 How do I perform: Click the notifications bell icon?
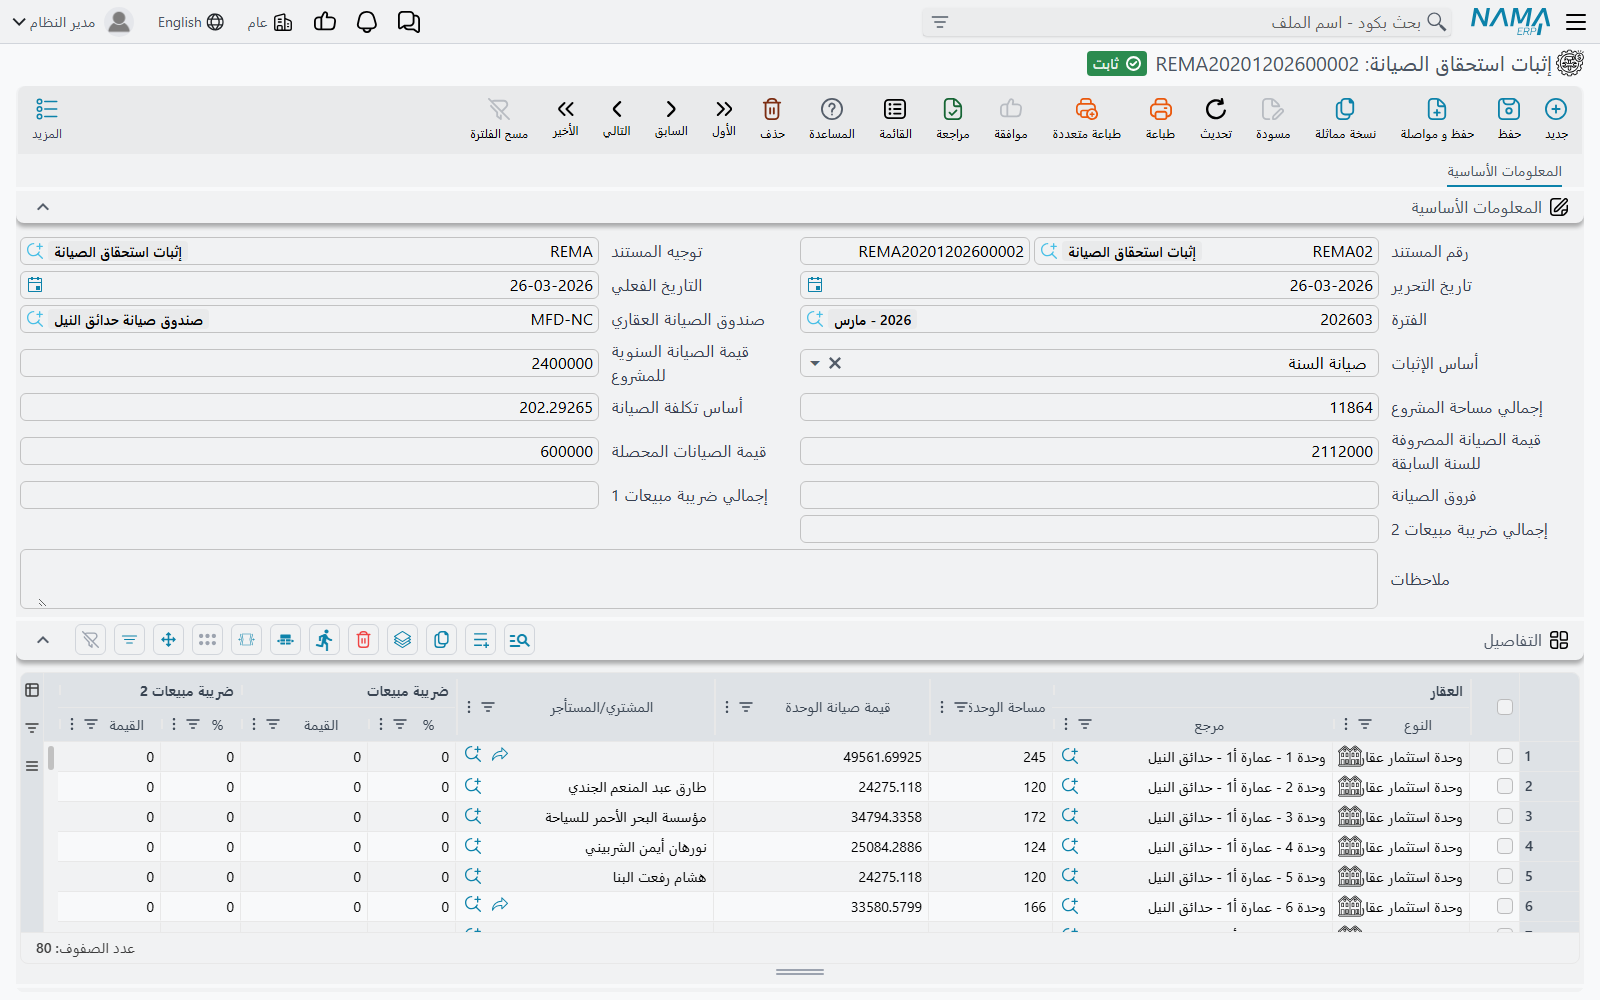(367, 22)
